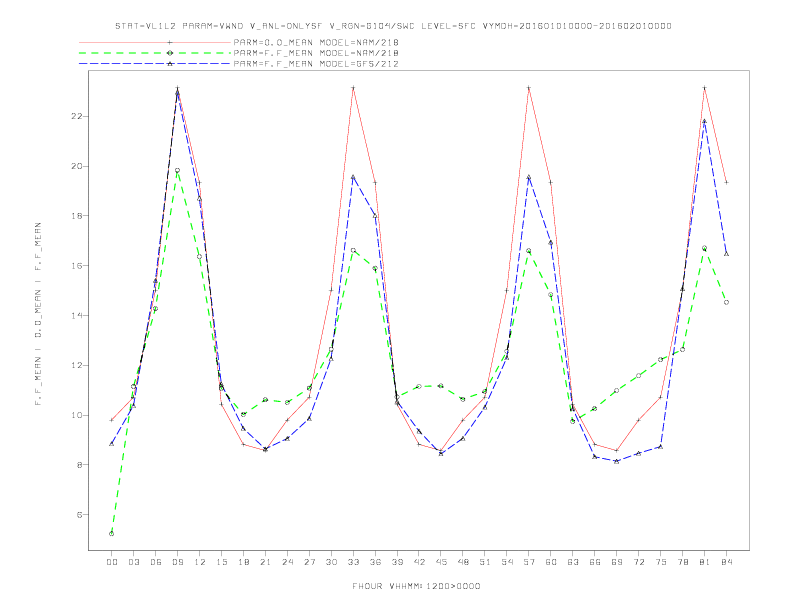Click y-axis tick label 16
This screenshot has height=612, width=792.
76,266
